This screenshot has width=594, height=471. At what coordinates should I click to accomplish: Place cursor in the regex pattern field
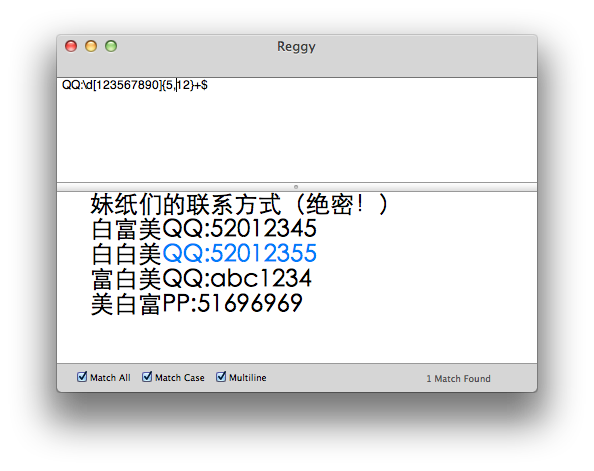[x=297, y=130]
